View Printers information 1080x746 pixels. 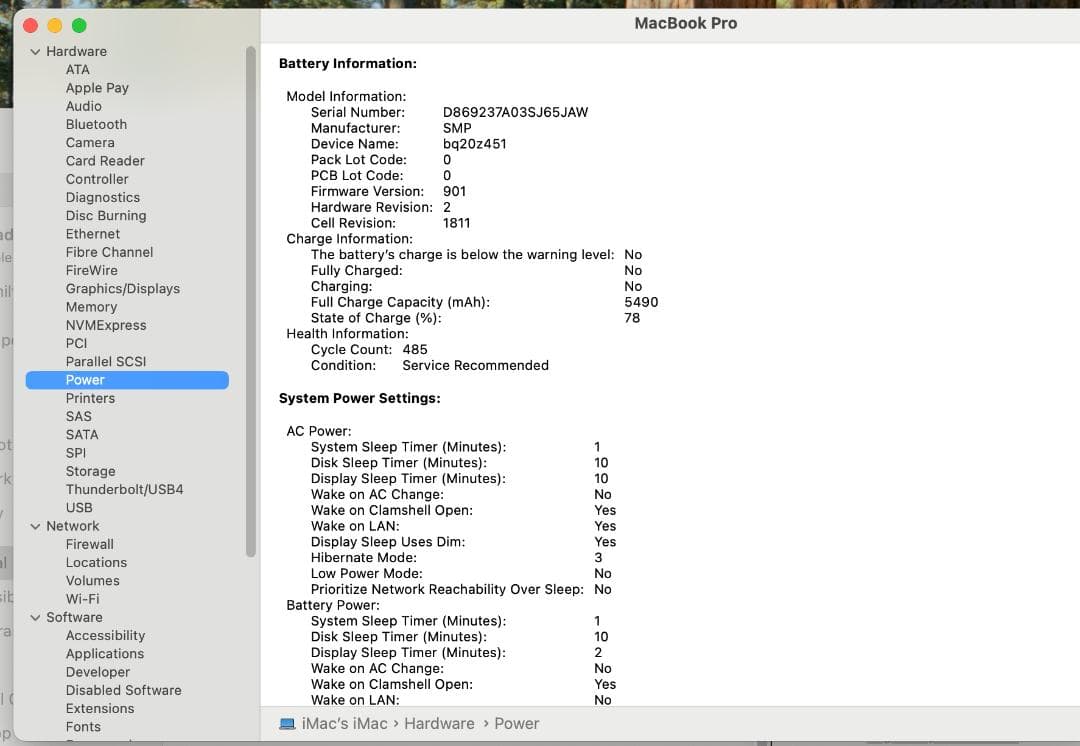90,398
